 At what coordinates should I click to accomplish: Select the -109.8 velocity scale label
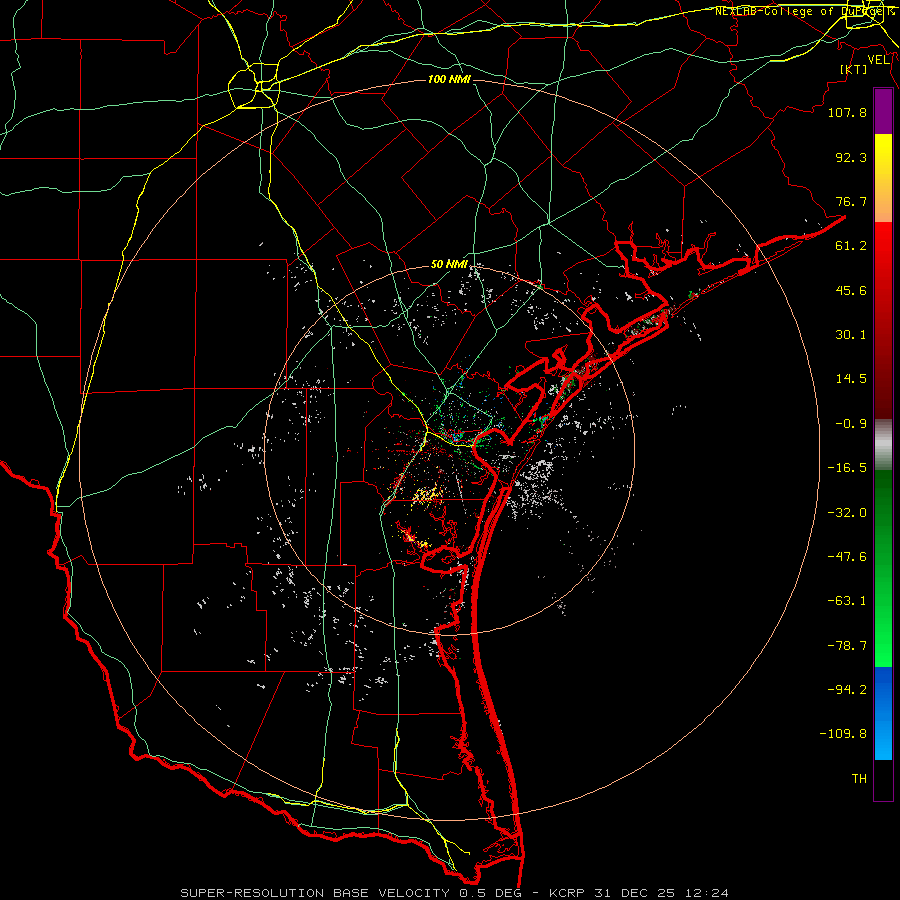pyautogui.click(x=843, y=734)
